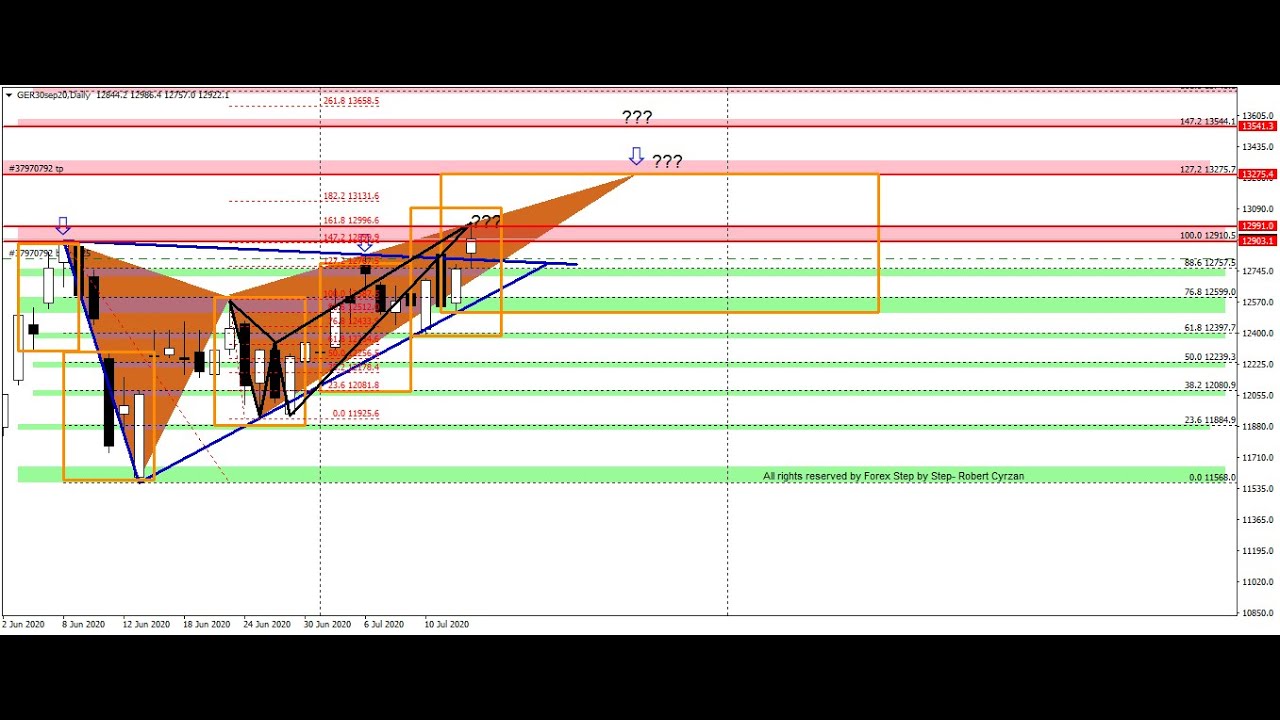
Task: Click the GER30sep20,Daily chart title
Action: tap(53, 95)
